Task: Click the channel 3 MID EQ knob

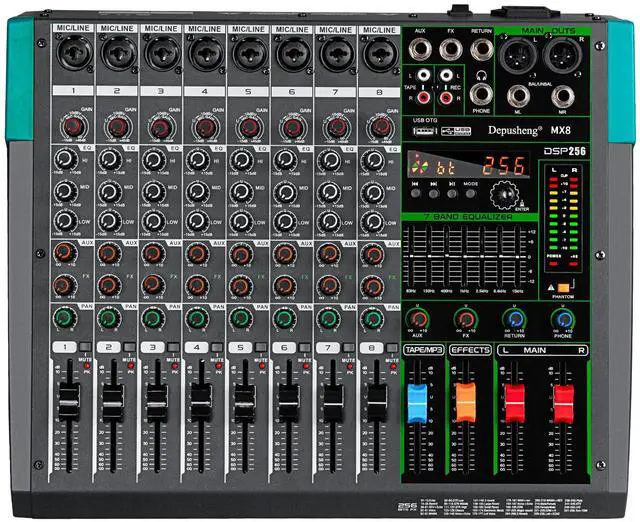Action: [x=153, y=191]
